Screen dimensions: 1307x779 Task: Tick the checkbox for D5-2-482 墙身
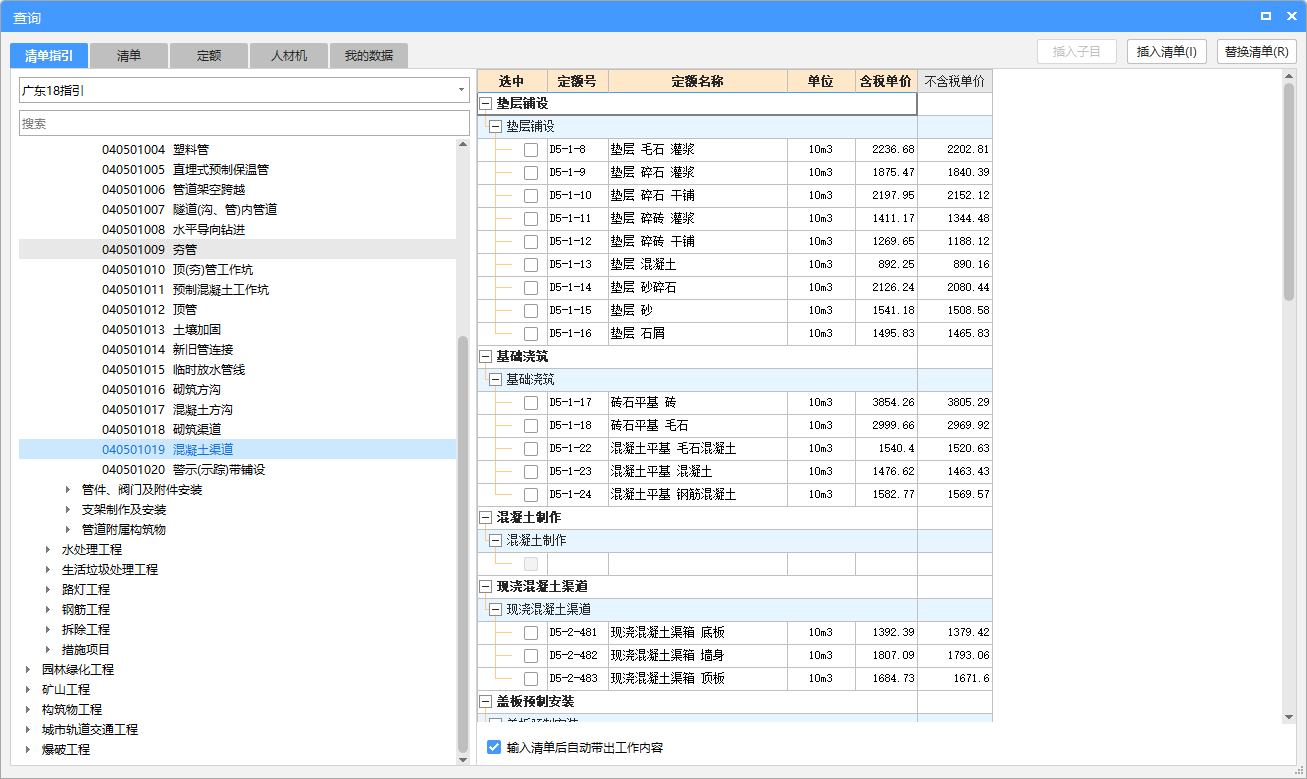click(531, 656)
